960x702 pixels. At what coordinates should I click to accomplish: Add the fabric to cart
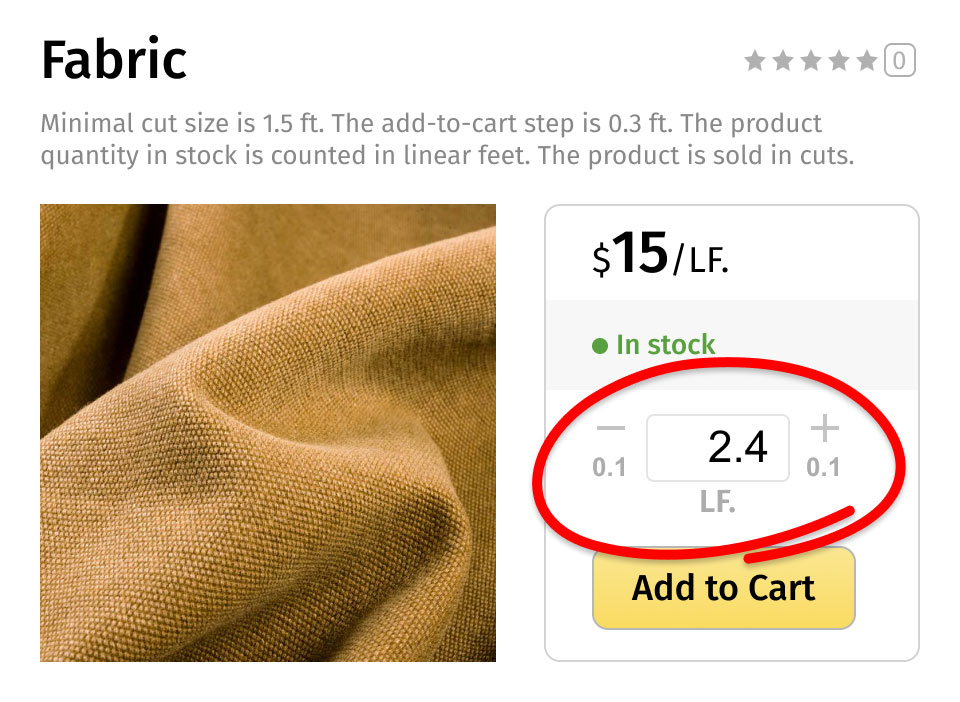(724, 588)
